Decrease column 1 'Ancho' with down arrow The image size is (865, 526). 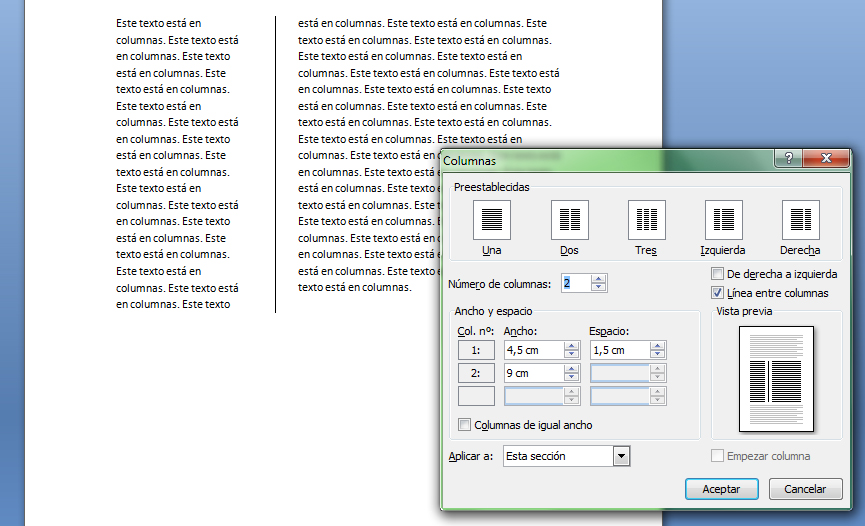(572, 355)
